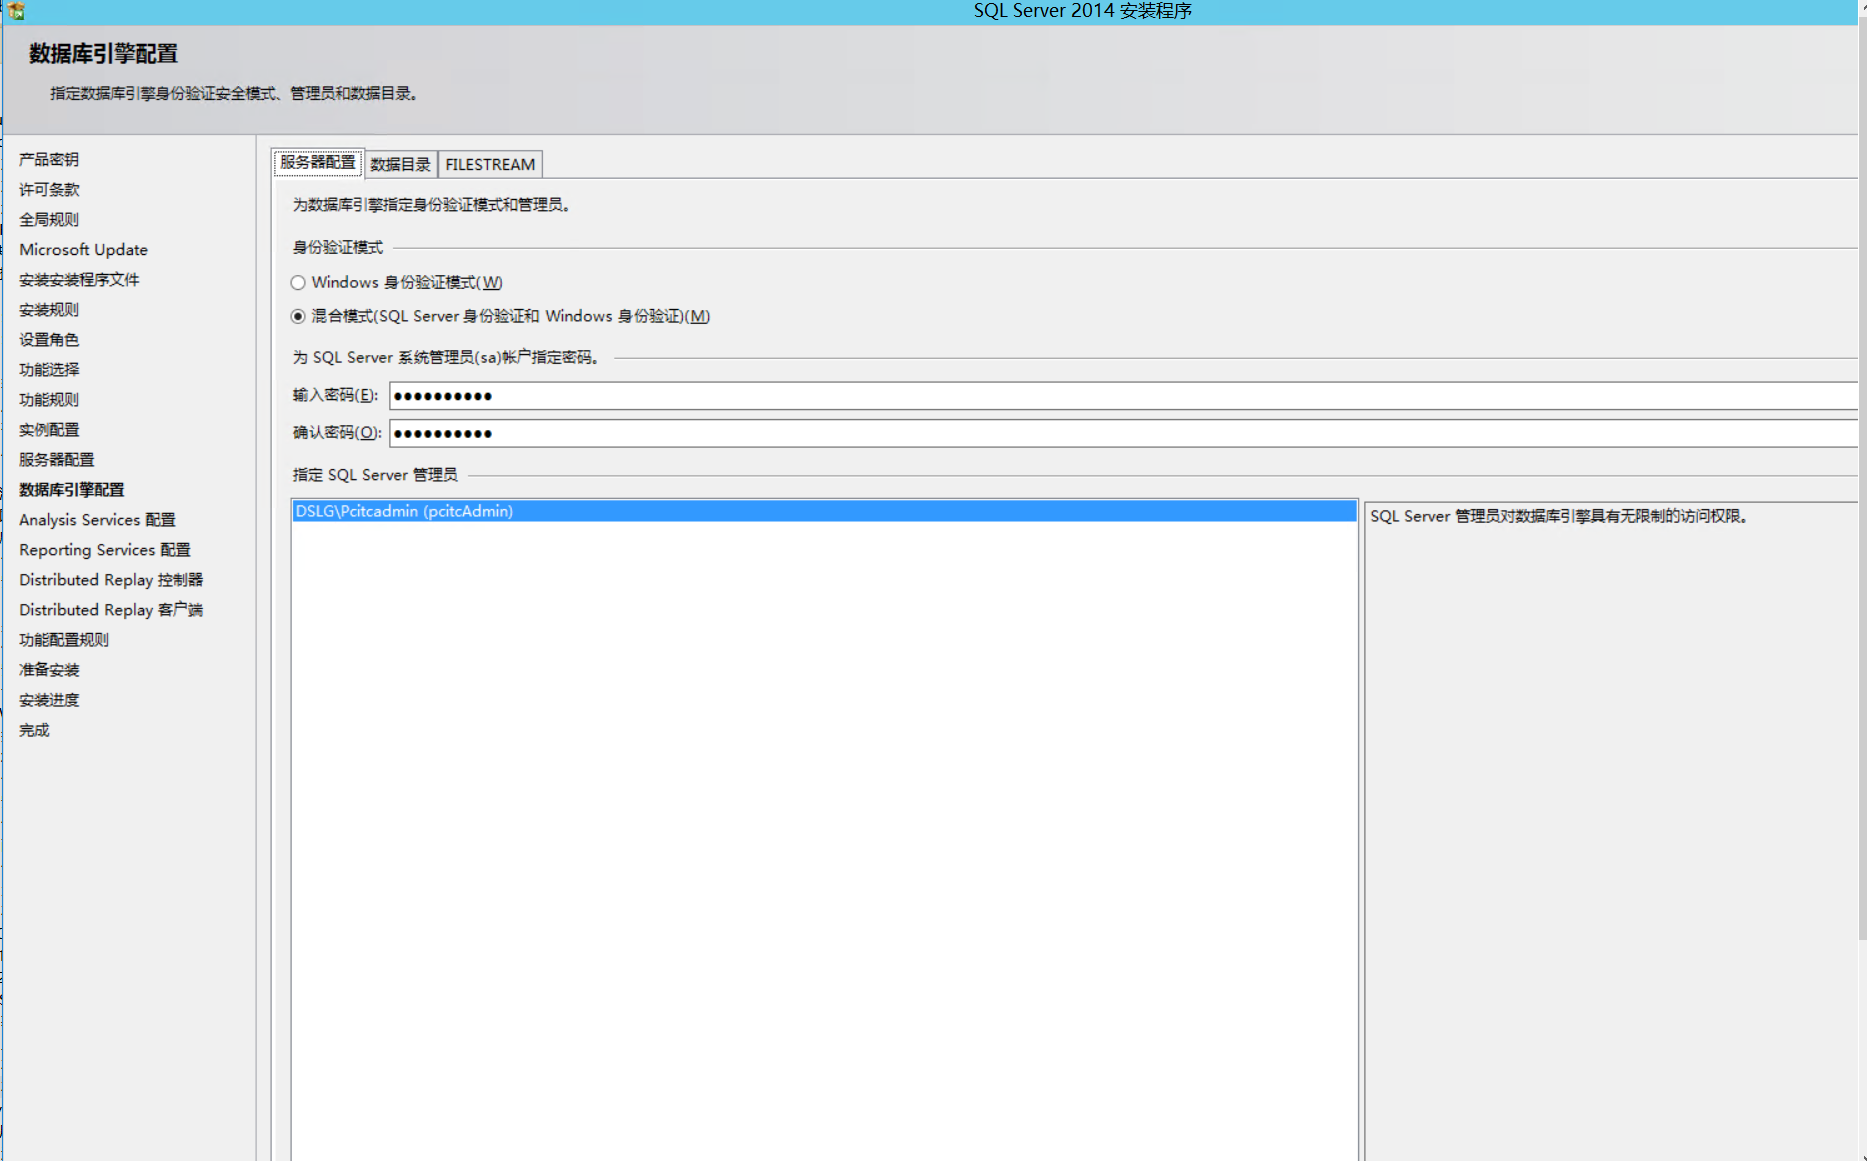Click 完成 step in sidebar

pyautogui.click(x=34, y=729)
